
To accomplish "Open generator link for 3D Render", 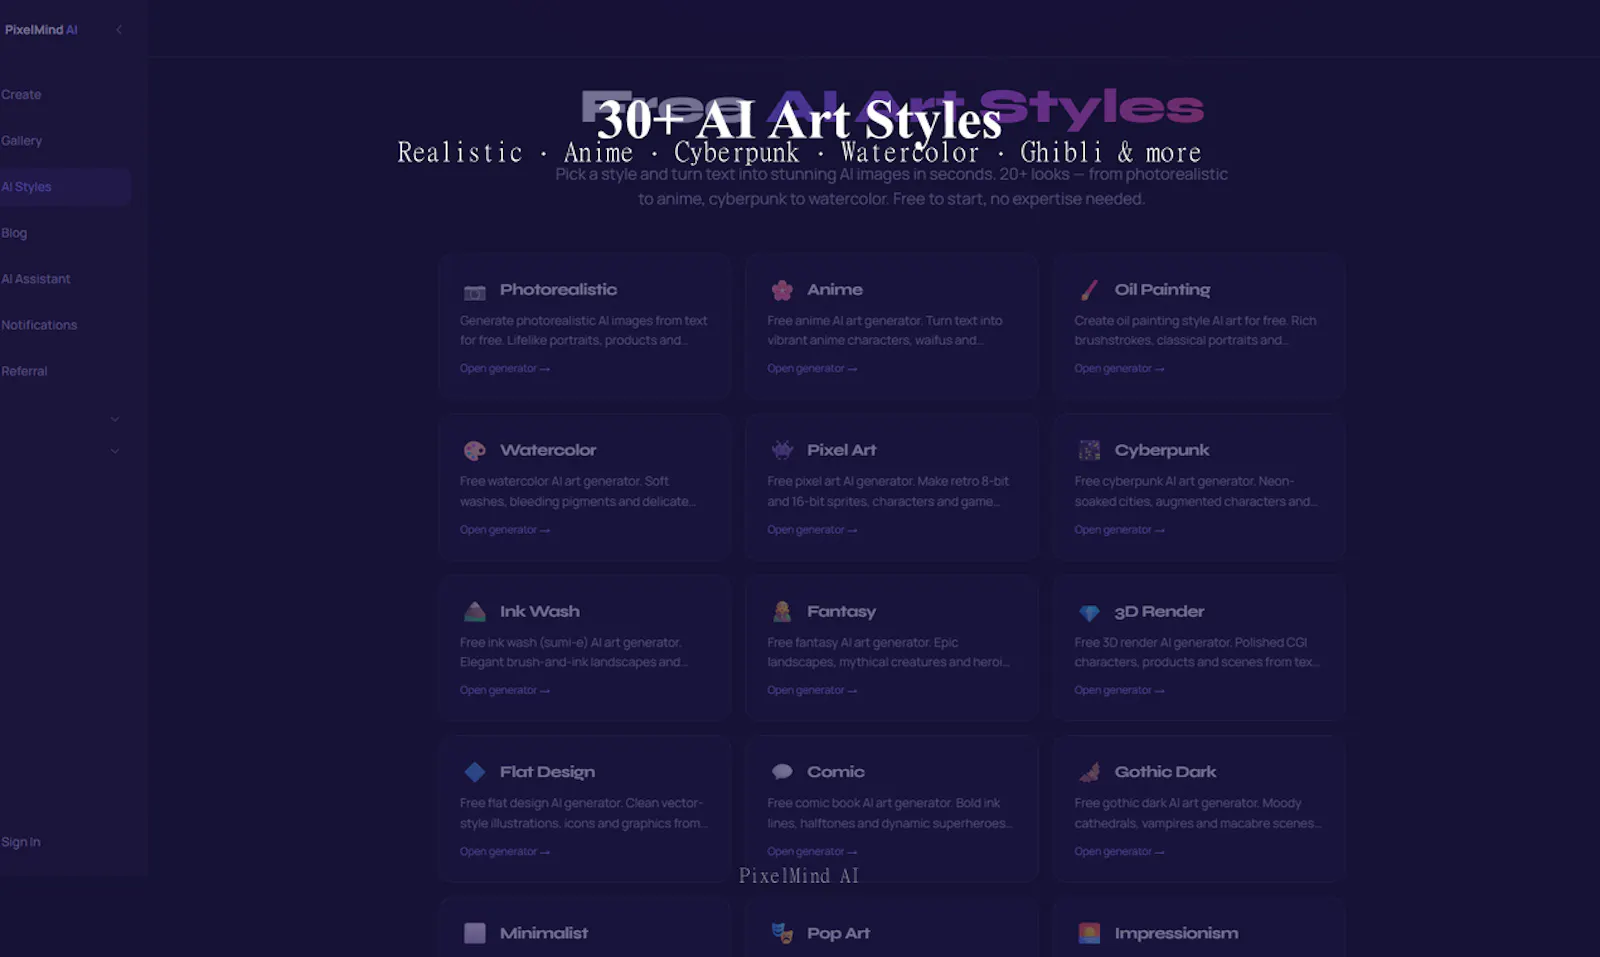I will pos(1119,690).
